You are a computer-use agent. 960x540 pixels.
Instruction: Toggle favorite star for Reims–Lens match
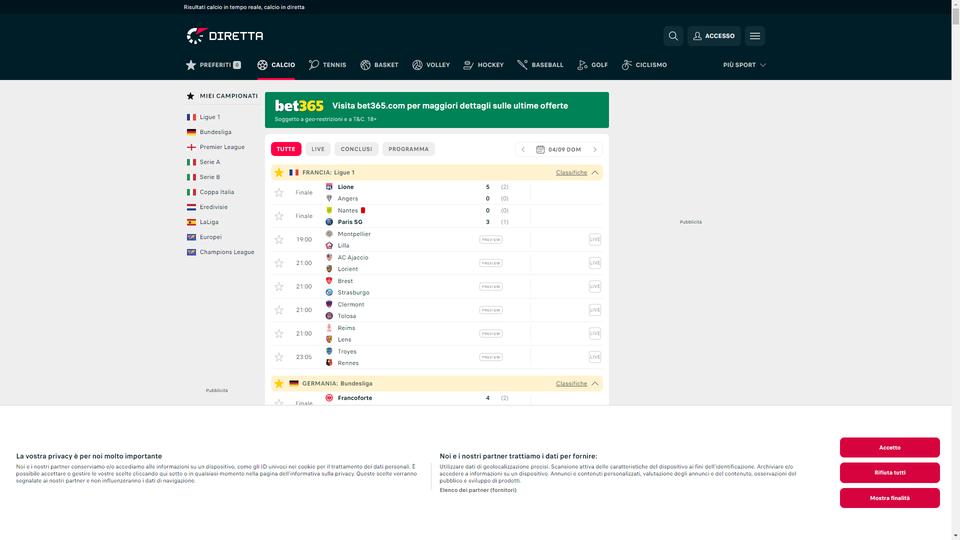[x=279, y=334]
